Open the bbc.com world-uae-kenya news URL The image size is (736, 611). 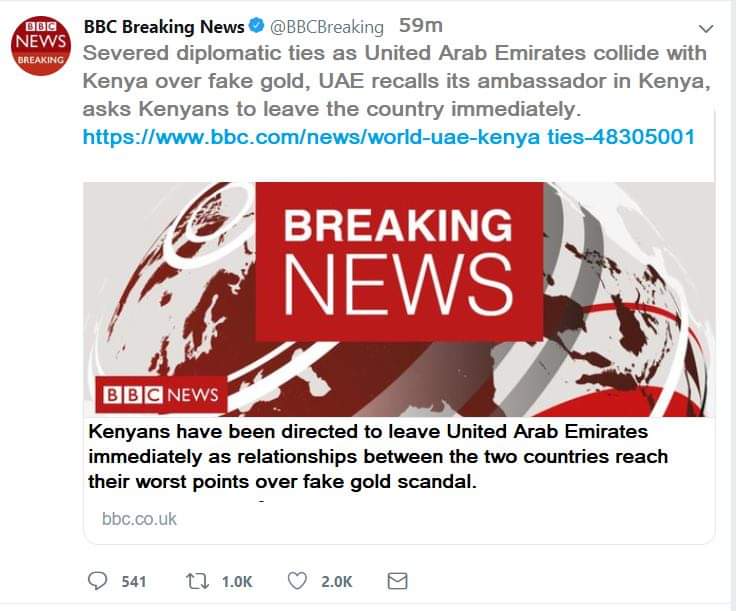click(388, 135)
